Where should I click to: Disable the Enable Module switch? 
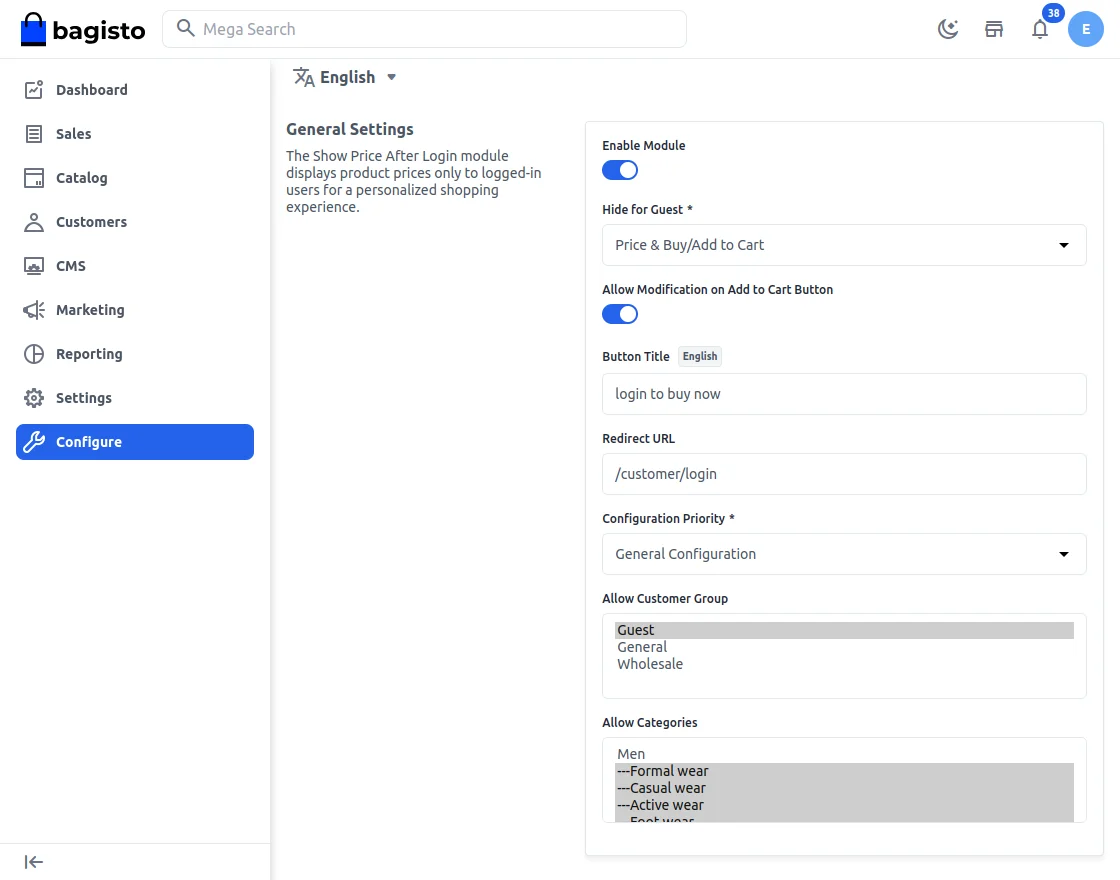point(620,170)
